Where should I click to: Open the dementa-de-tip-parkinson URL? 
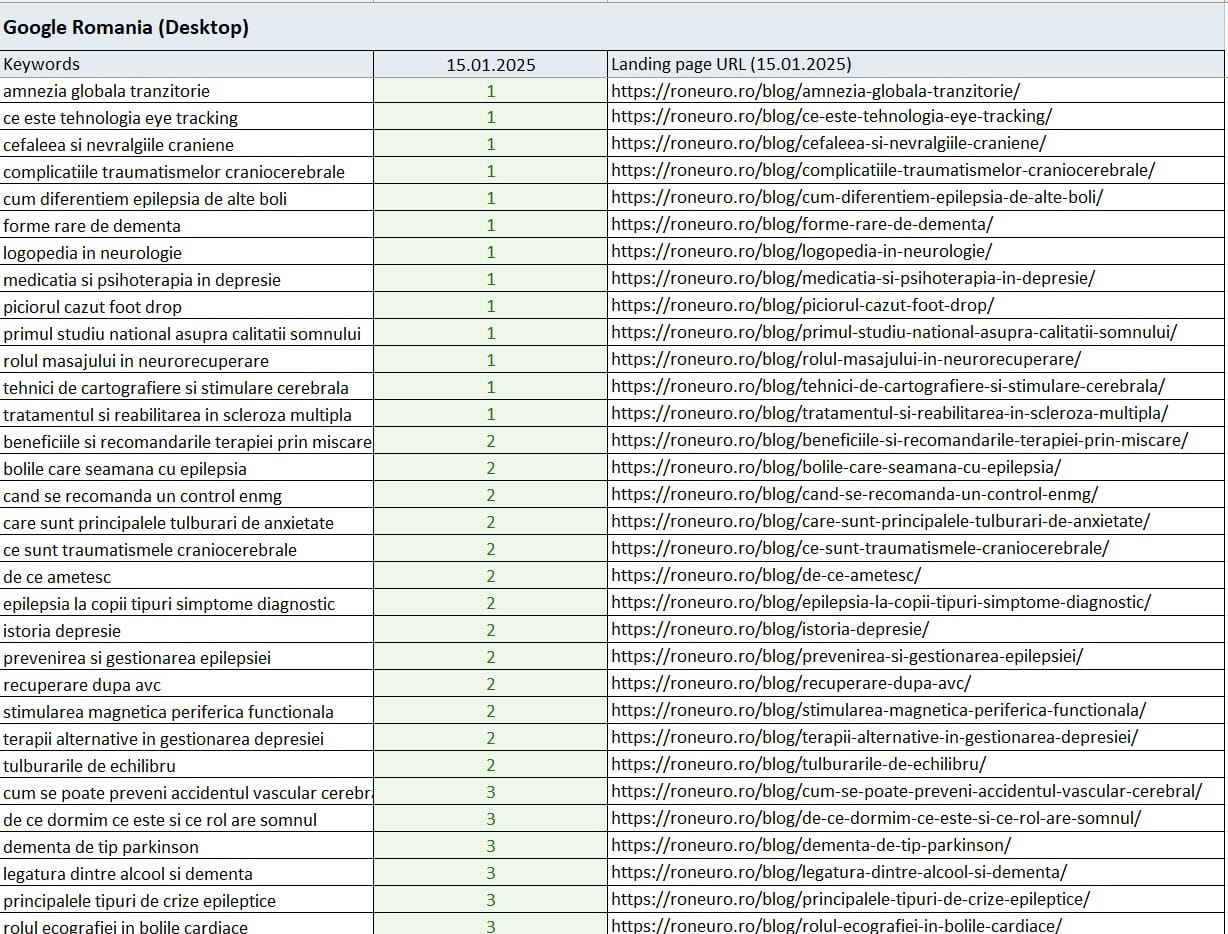pos(811,845)
